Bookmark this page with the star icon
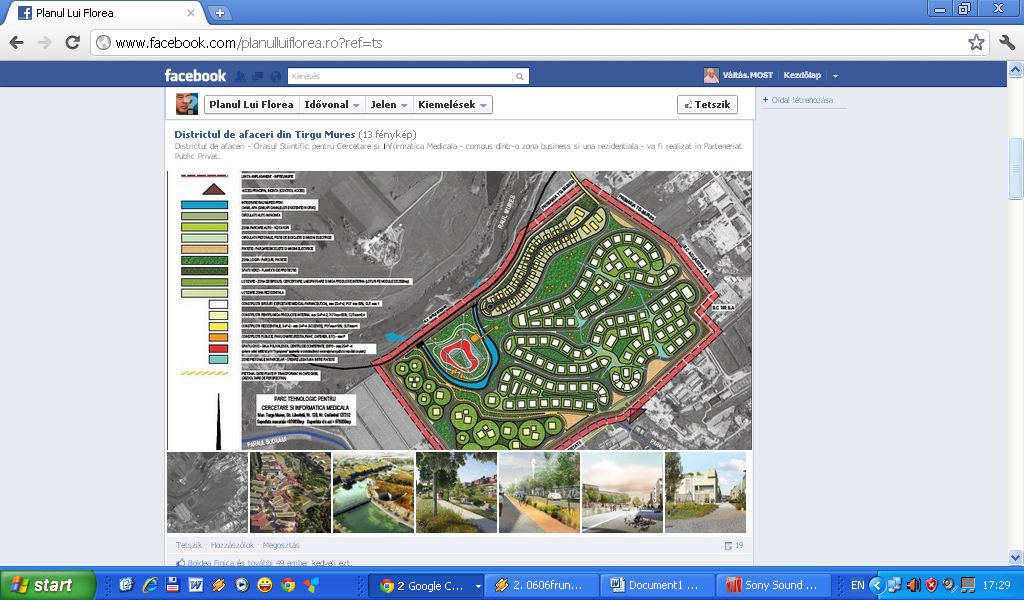 tap(976, 43)
